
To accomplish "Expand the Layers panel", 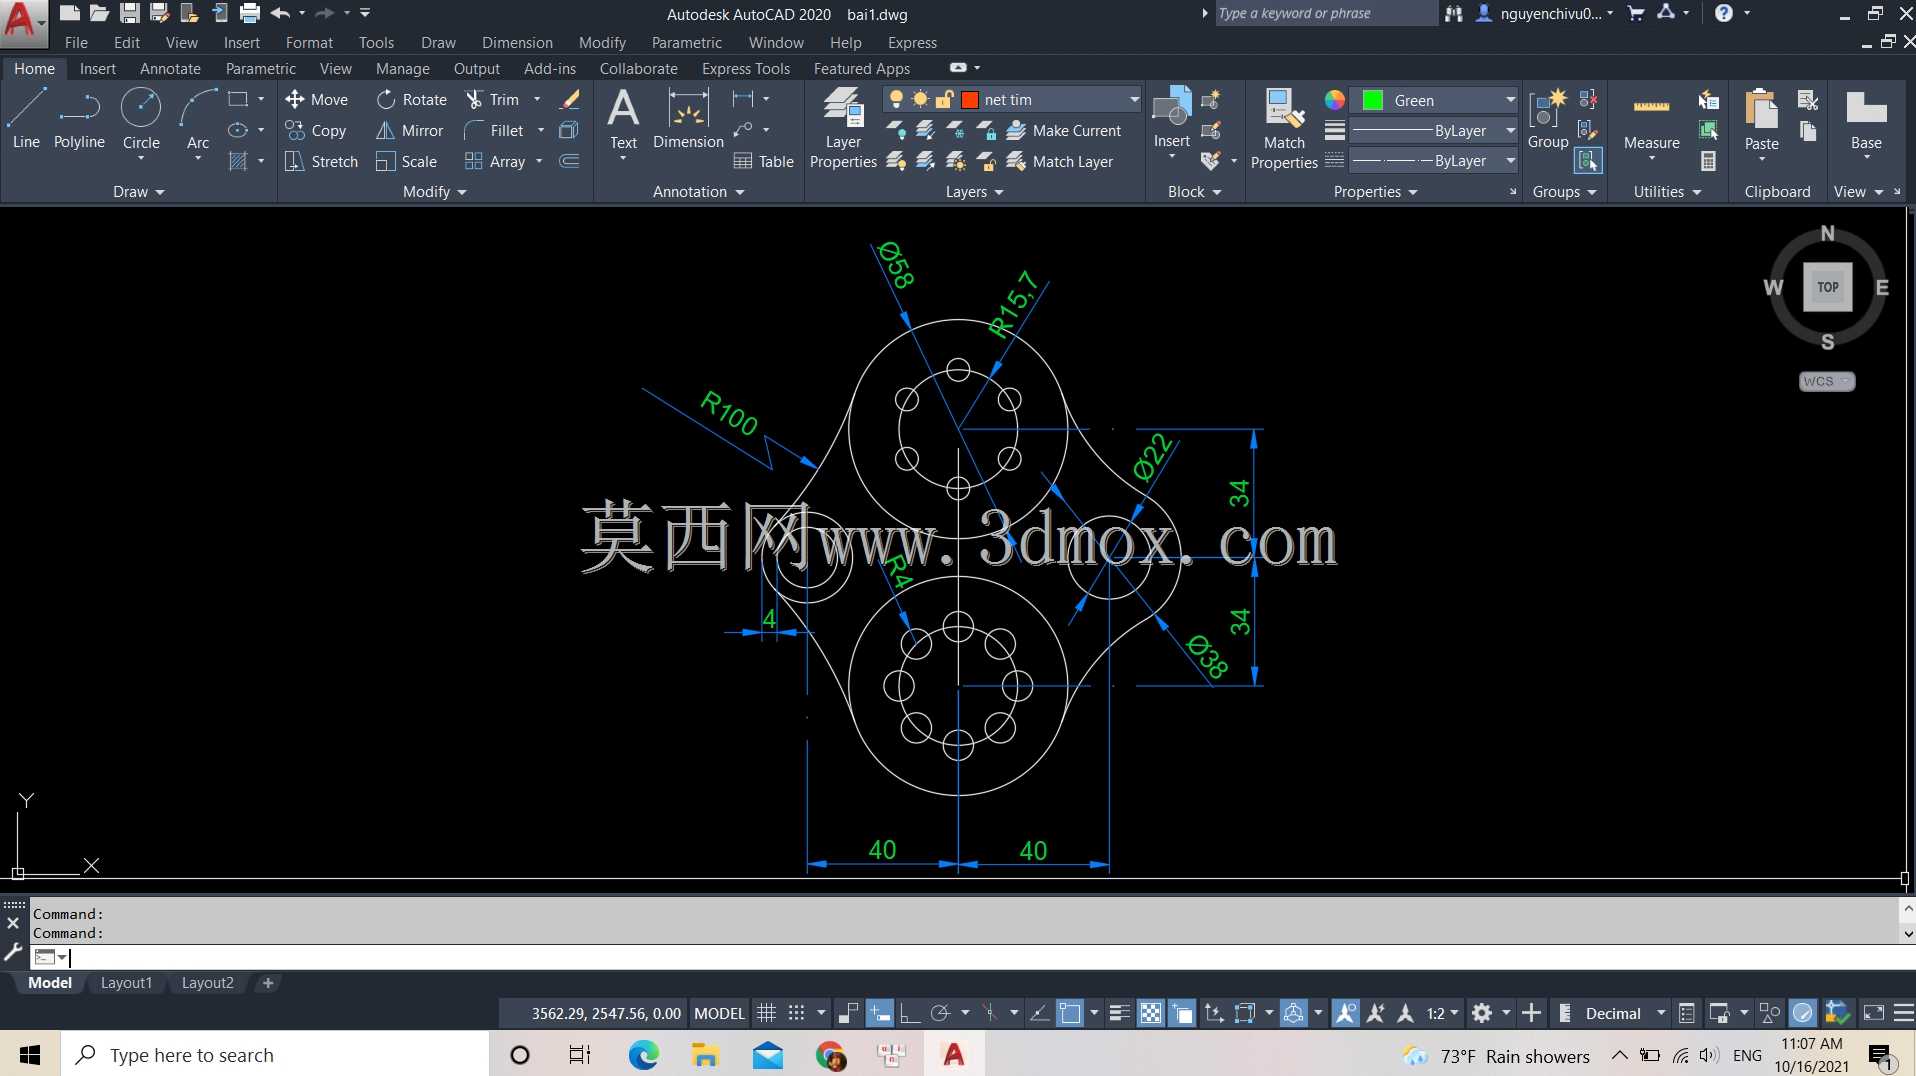I will click(974, 191).
